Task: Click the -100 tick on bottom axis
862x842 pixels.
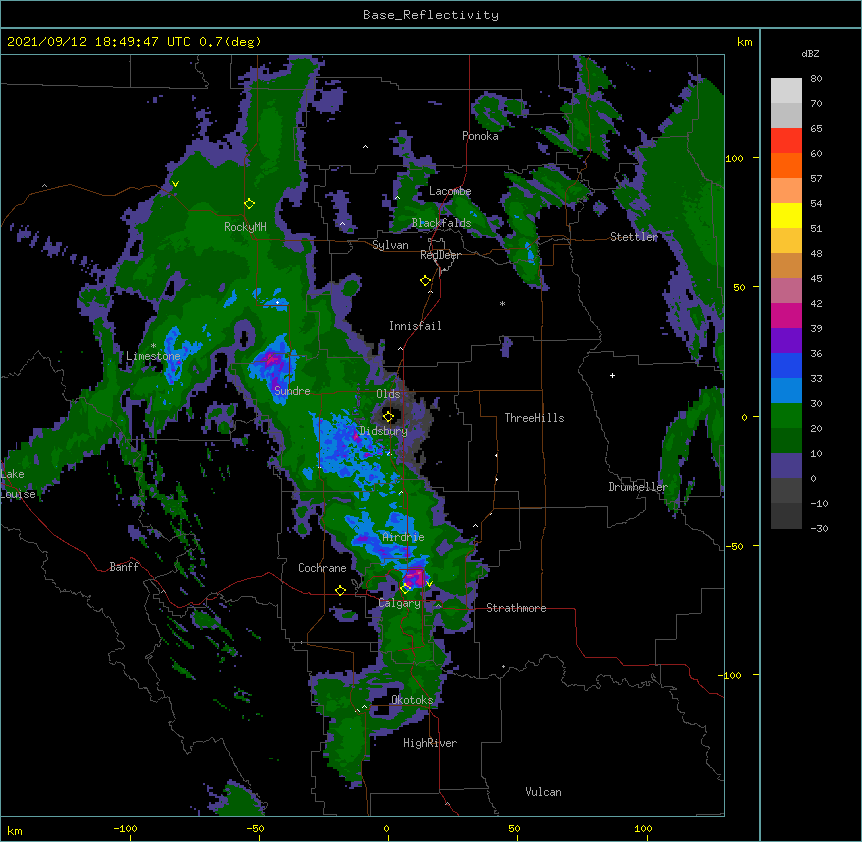Action: pyautogui.click(x=125, y=828)
